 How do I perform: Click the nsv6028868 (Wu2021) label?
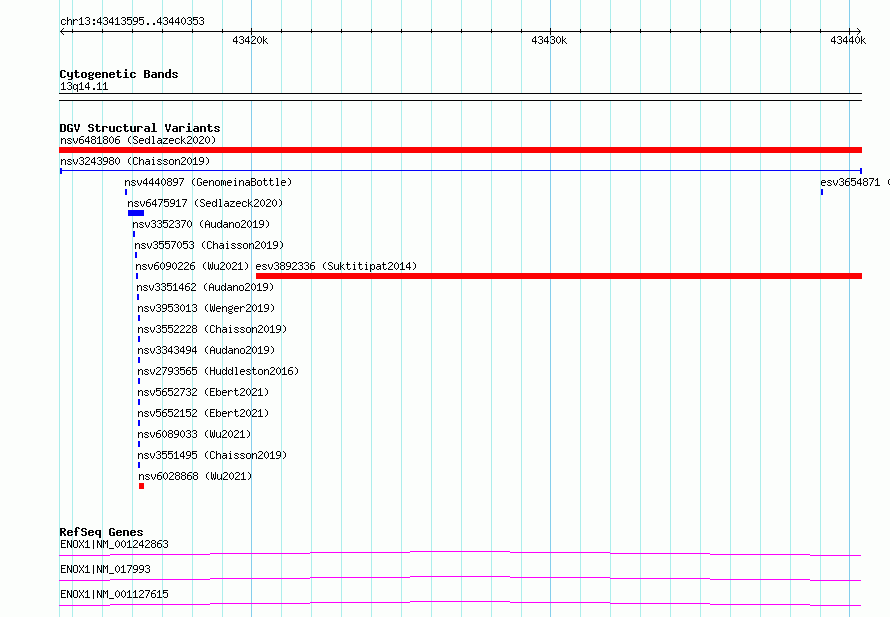coord(195,476)
